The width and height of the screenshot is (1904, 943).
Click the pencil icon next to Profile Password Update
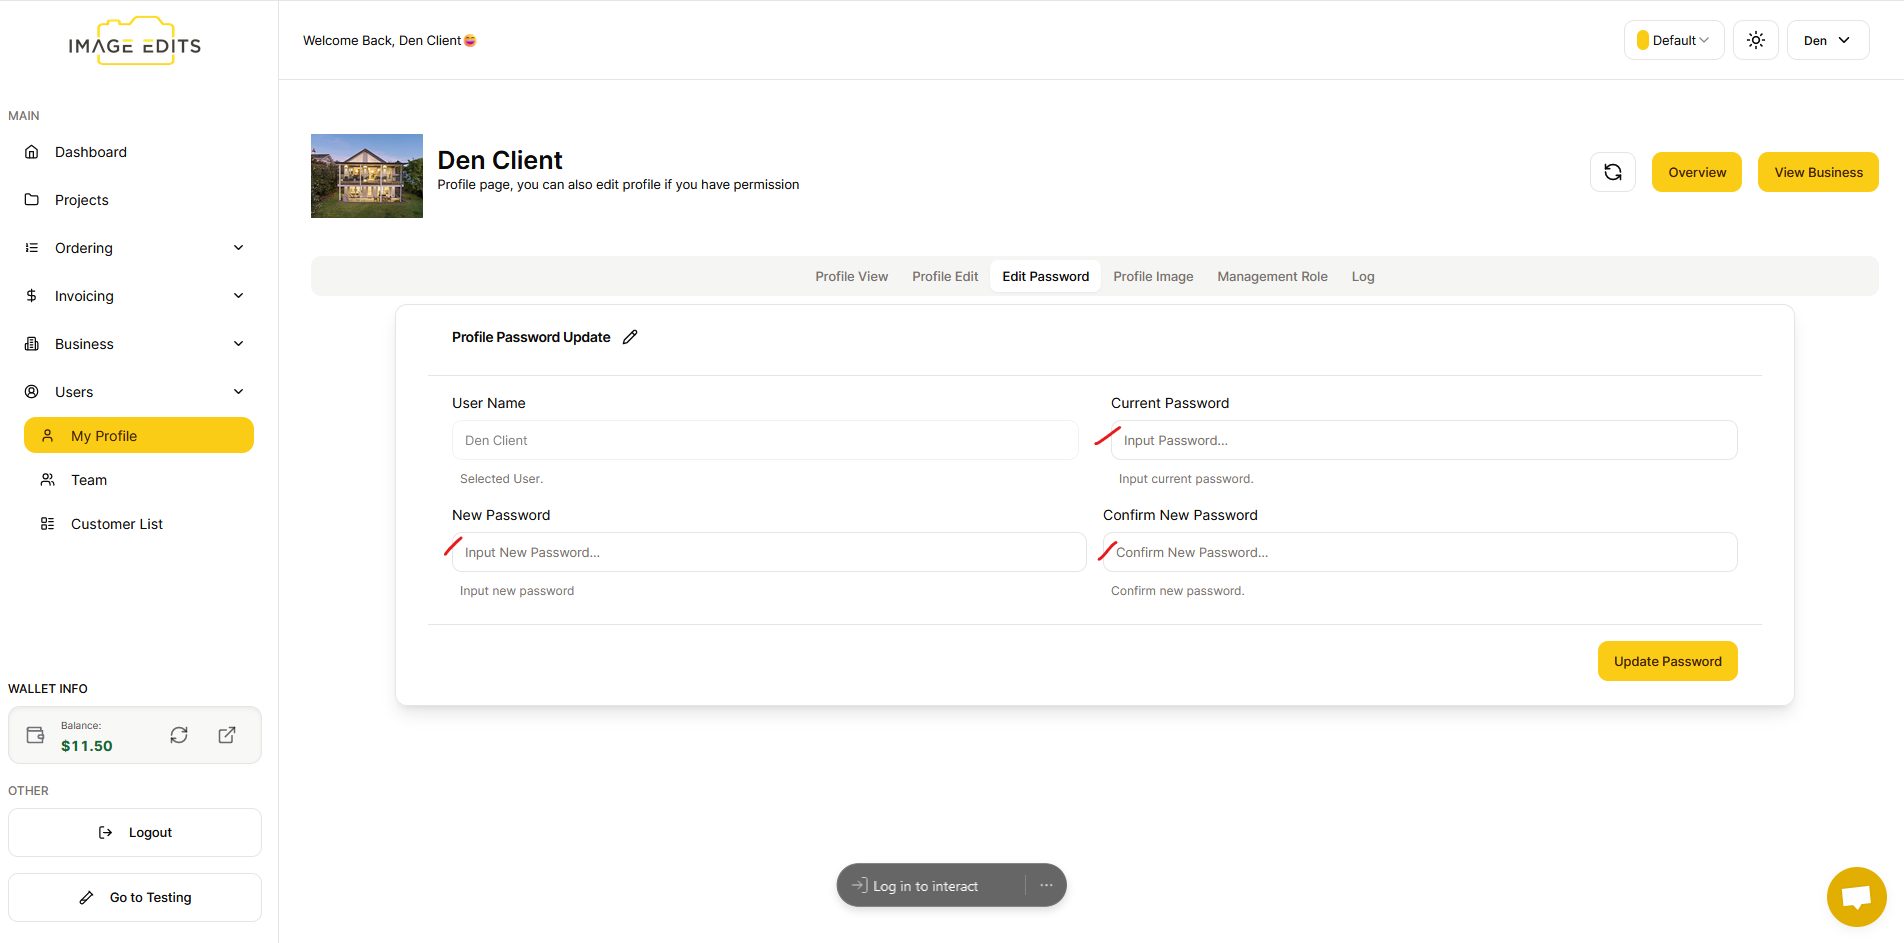tap(630, 337)
